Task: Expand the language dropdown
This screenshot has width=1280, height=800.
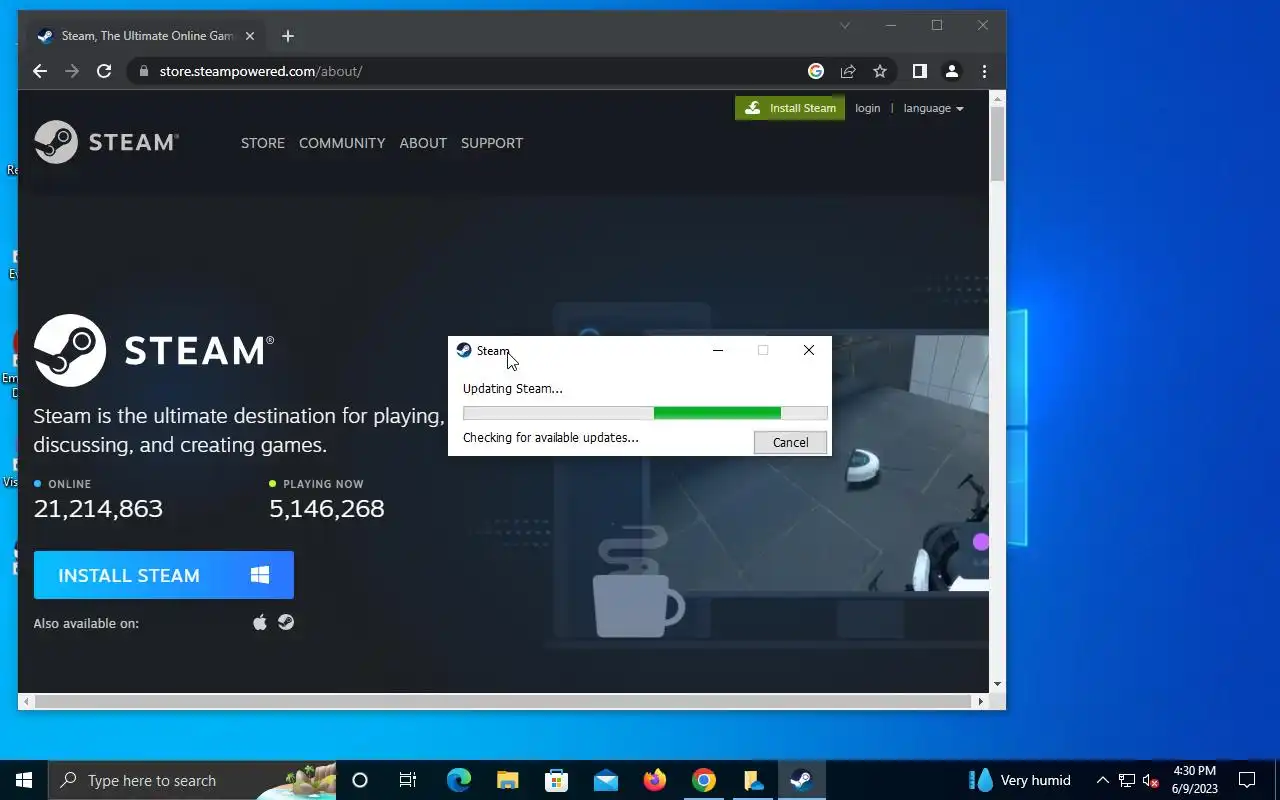Action: pos(933,108)
